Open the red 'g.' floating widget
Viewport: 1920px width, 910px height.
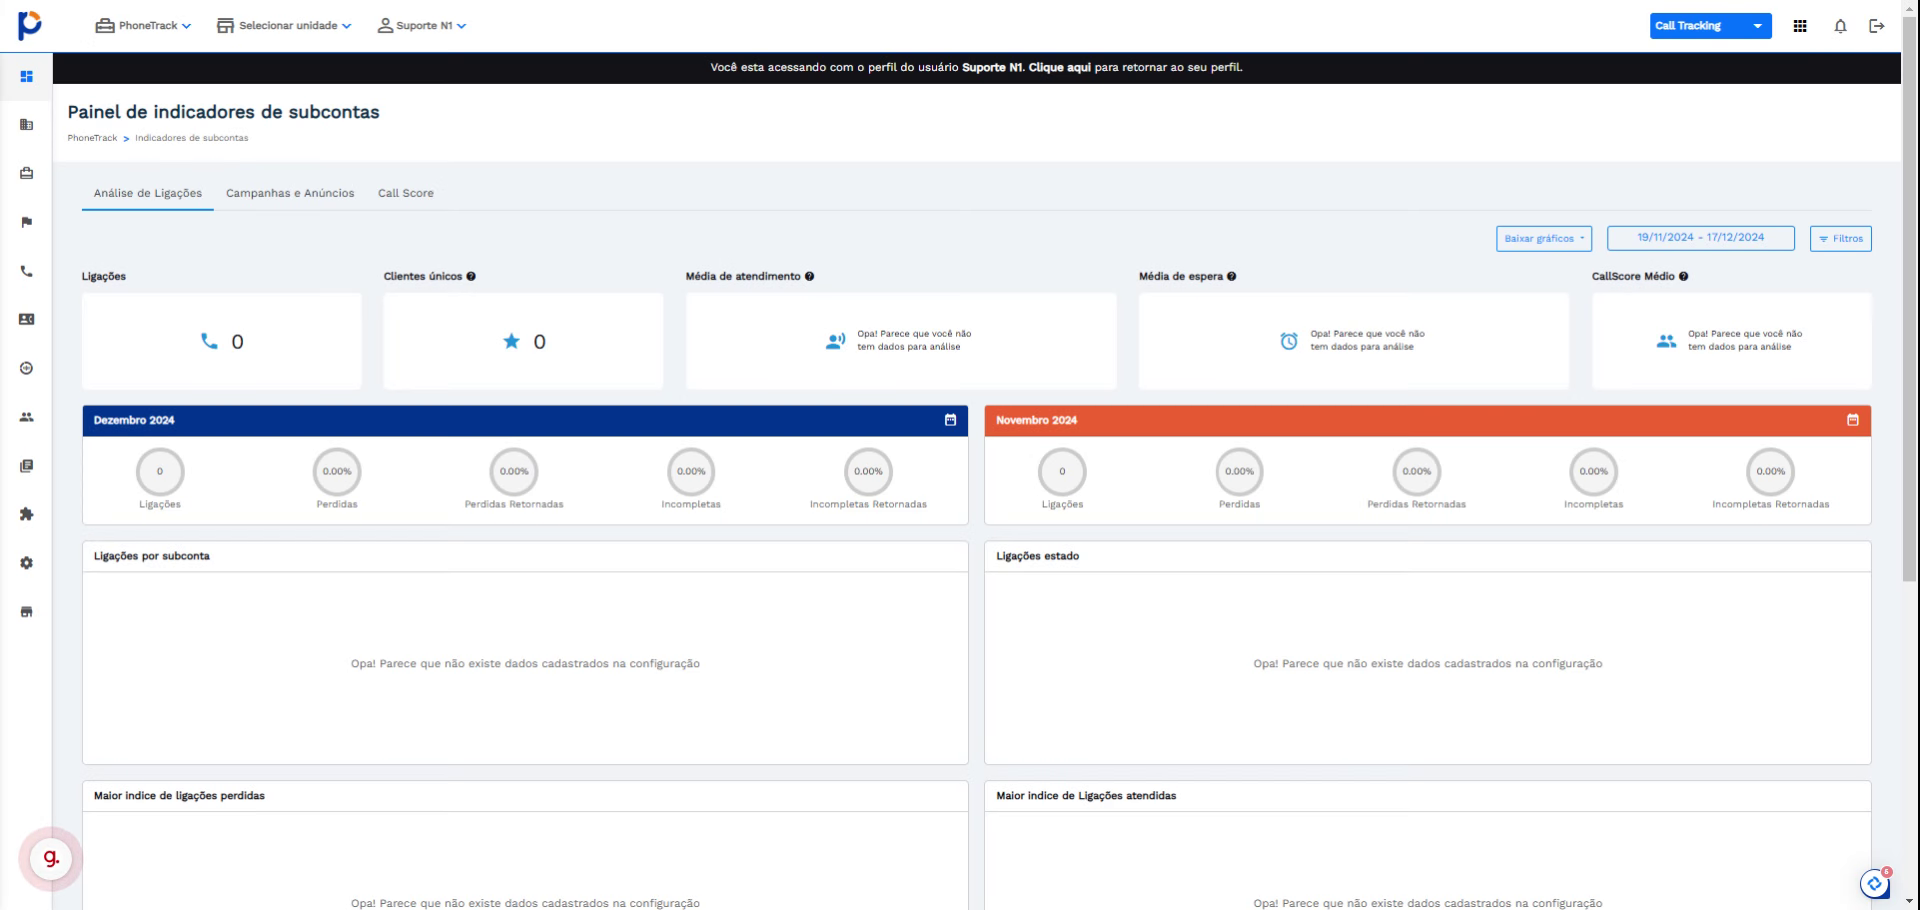point(50,859)
